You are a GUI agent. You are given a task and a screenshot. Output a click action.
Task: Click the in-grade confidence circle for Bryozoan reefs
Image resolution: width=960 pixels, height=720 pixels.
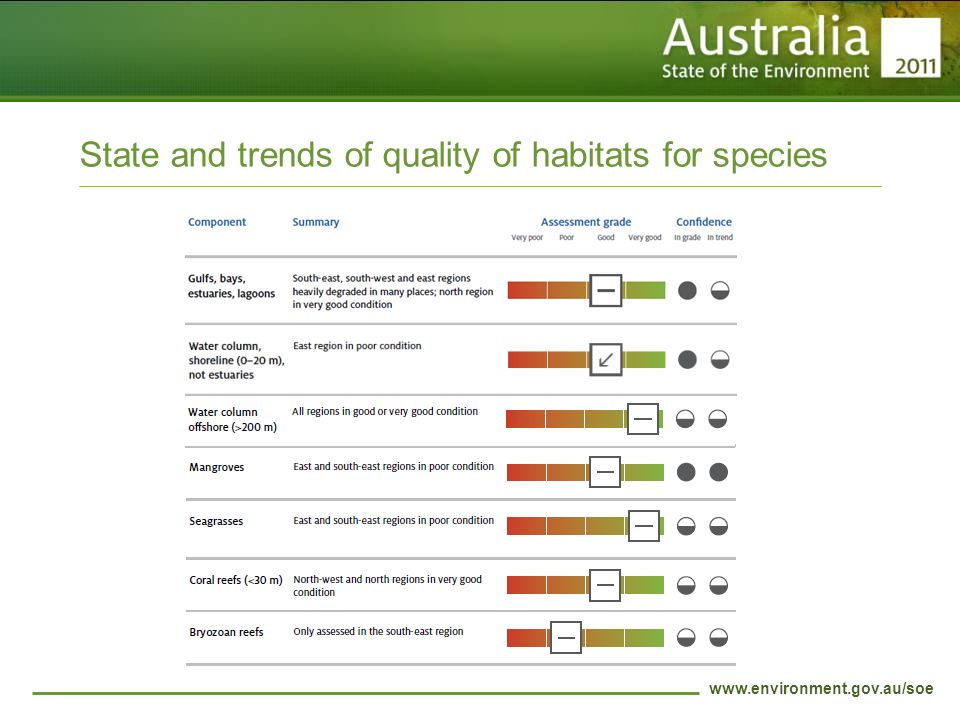(x=686, y=637)
